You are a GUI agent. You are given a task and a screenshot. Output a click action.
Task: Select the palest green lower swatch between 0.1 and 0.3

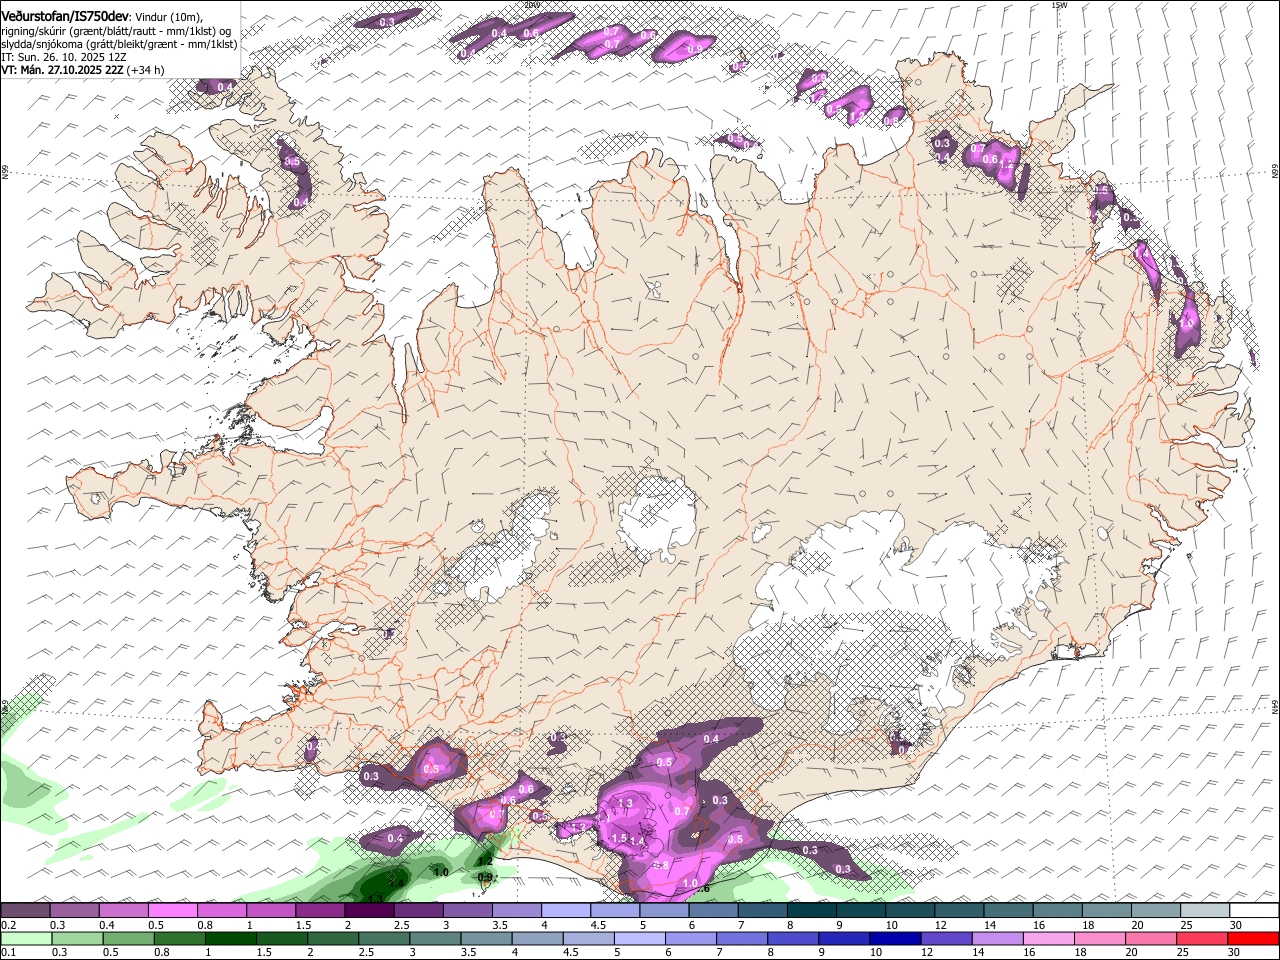point(24,939)
